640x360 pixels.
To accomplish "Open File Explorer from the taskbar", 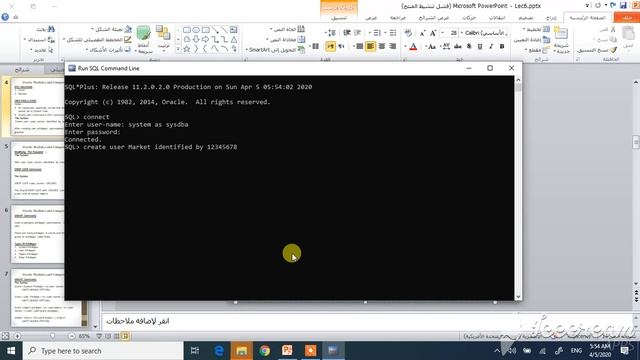I will [242, 351].
